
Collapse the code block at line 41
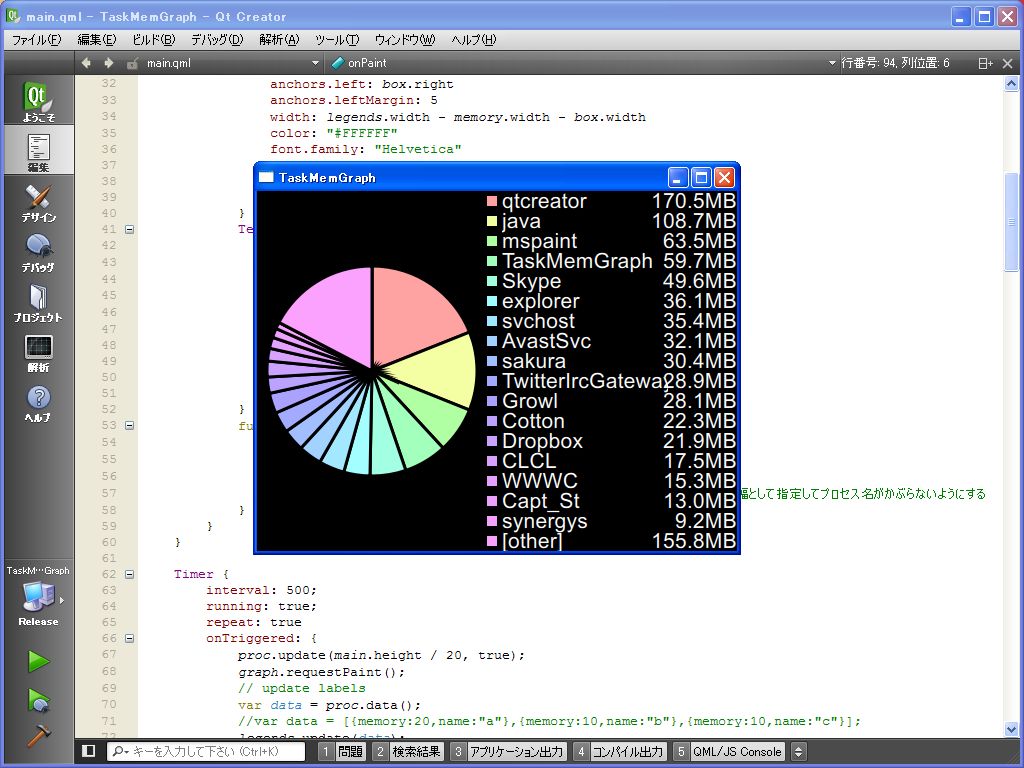(129, 229)
